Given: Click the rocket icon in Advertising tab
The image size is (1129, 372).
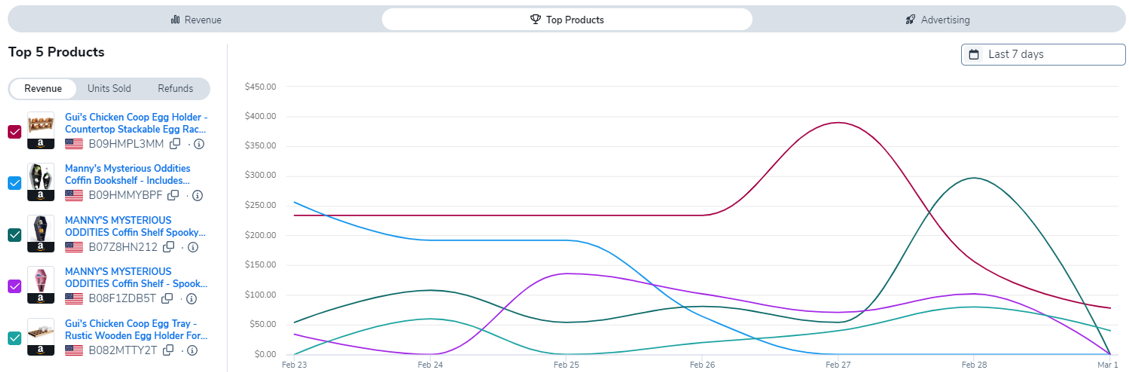Looking at the screenshot, I should click(x=910, y=19).
